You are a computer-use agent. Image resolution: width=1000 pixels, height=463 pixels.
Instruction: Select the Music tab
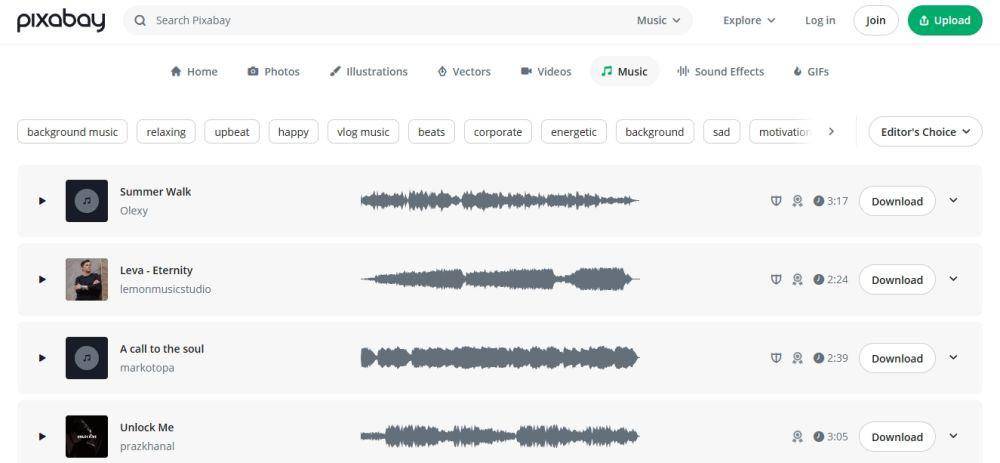[624, 71]
